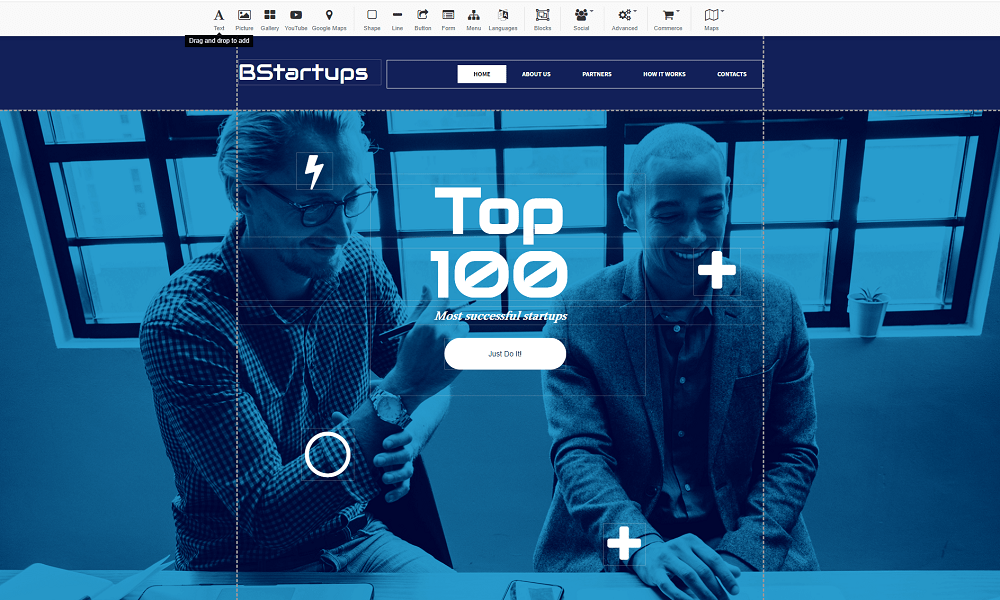
Task: Open the Social dropdown
Action: pos(582,19)
